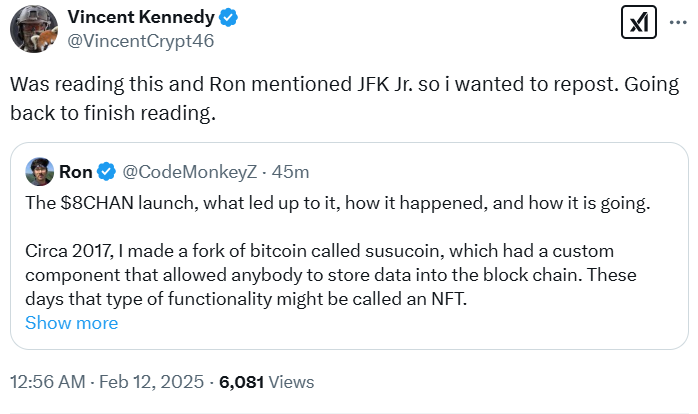
Task: Open the 12:56 AM post timestamp
Action: pyautogui.click(x=50, y=382)
